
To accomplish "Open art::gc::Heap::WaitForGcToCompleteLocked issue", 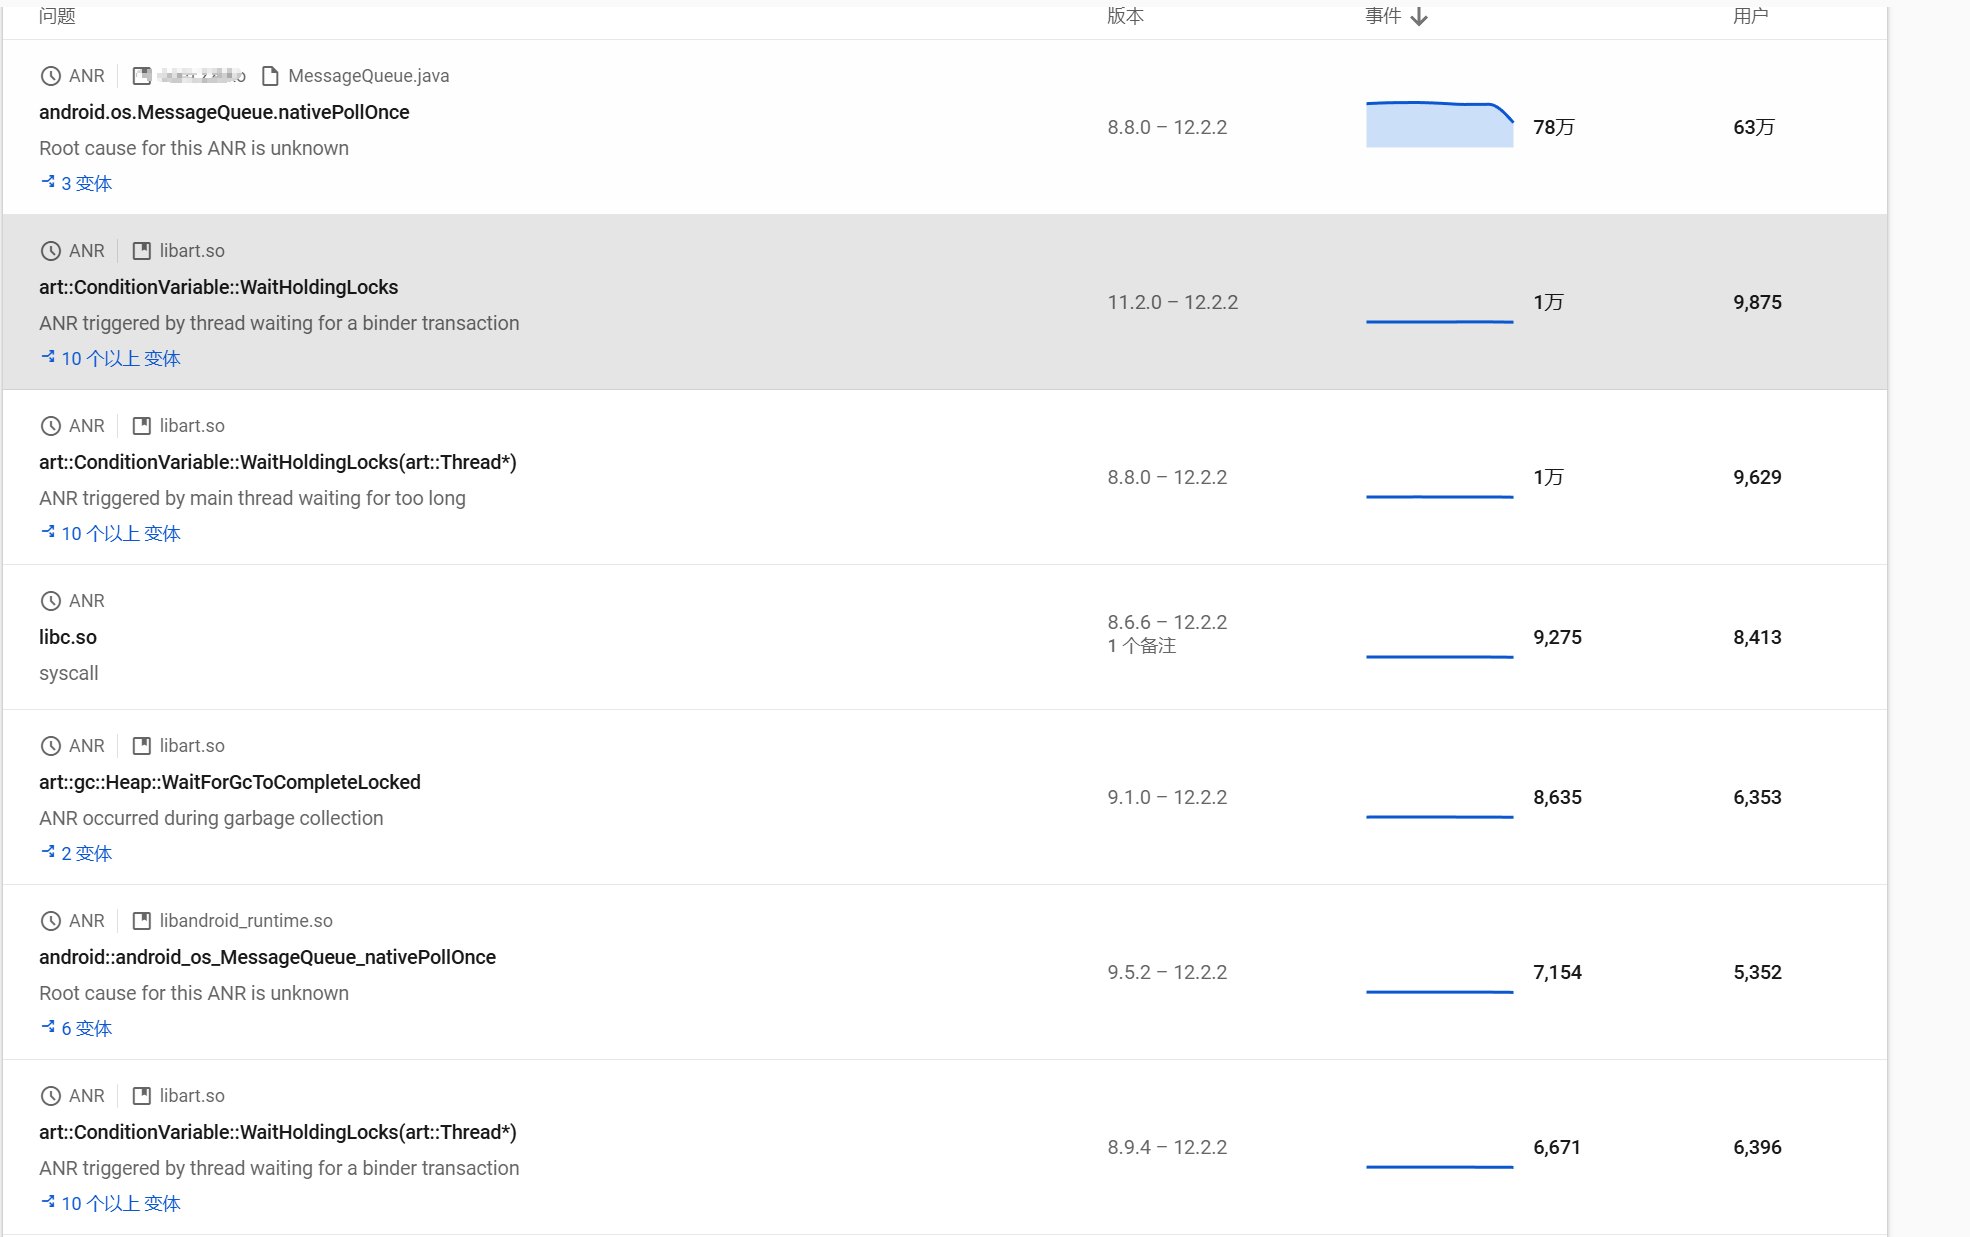I will point(230,782).
